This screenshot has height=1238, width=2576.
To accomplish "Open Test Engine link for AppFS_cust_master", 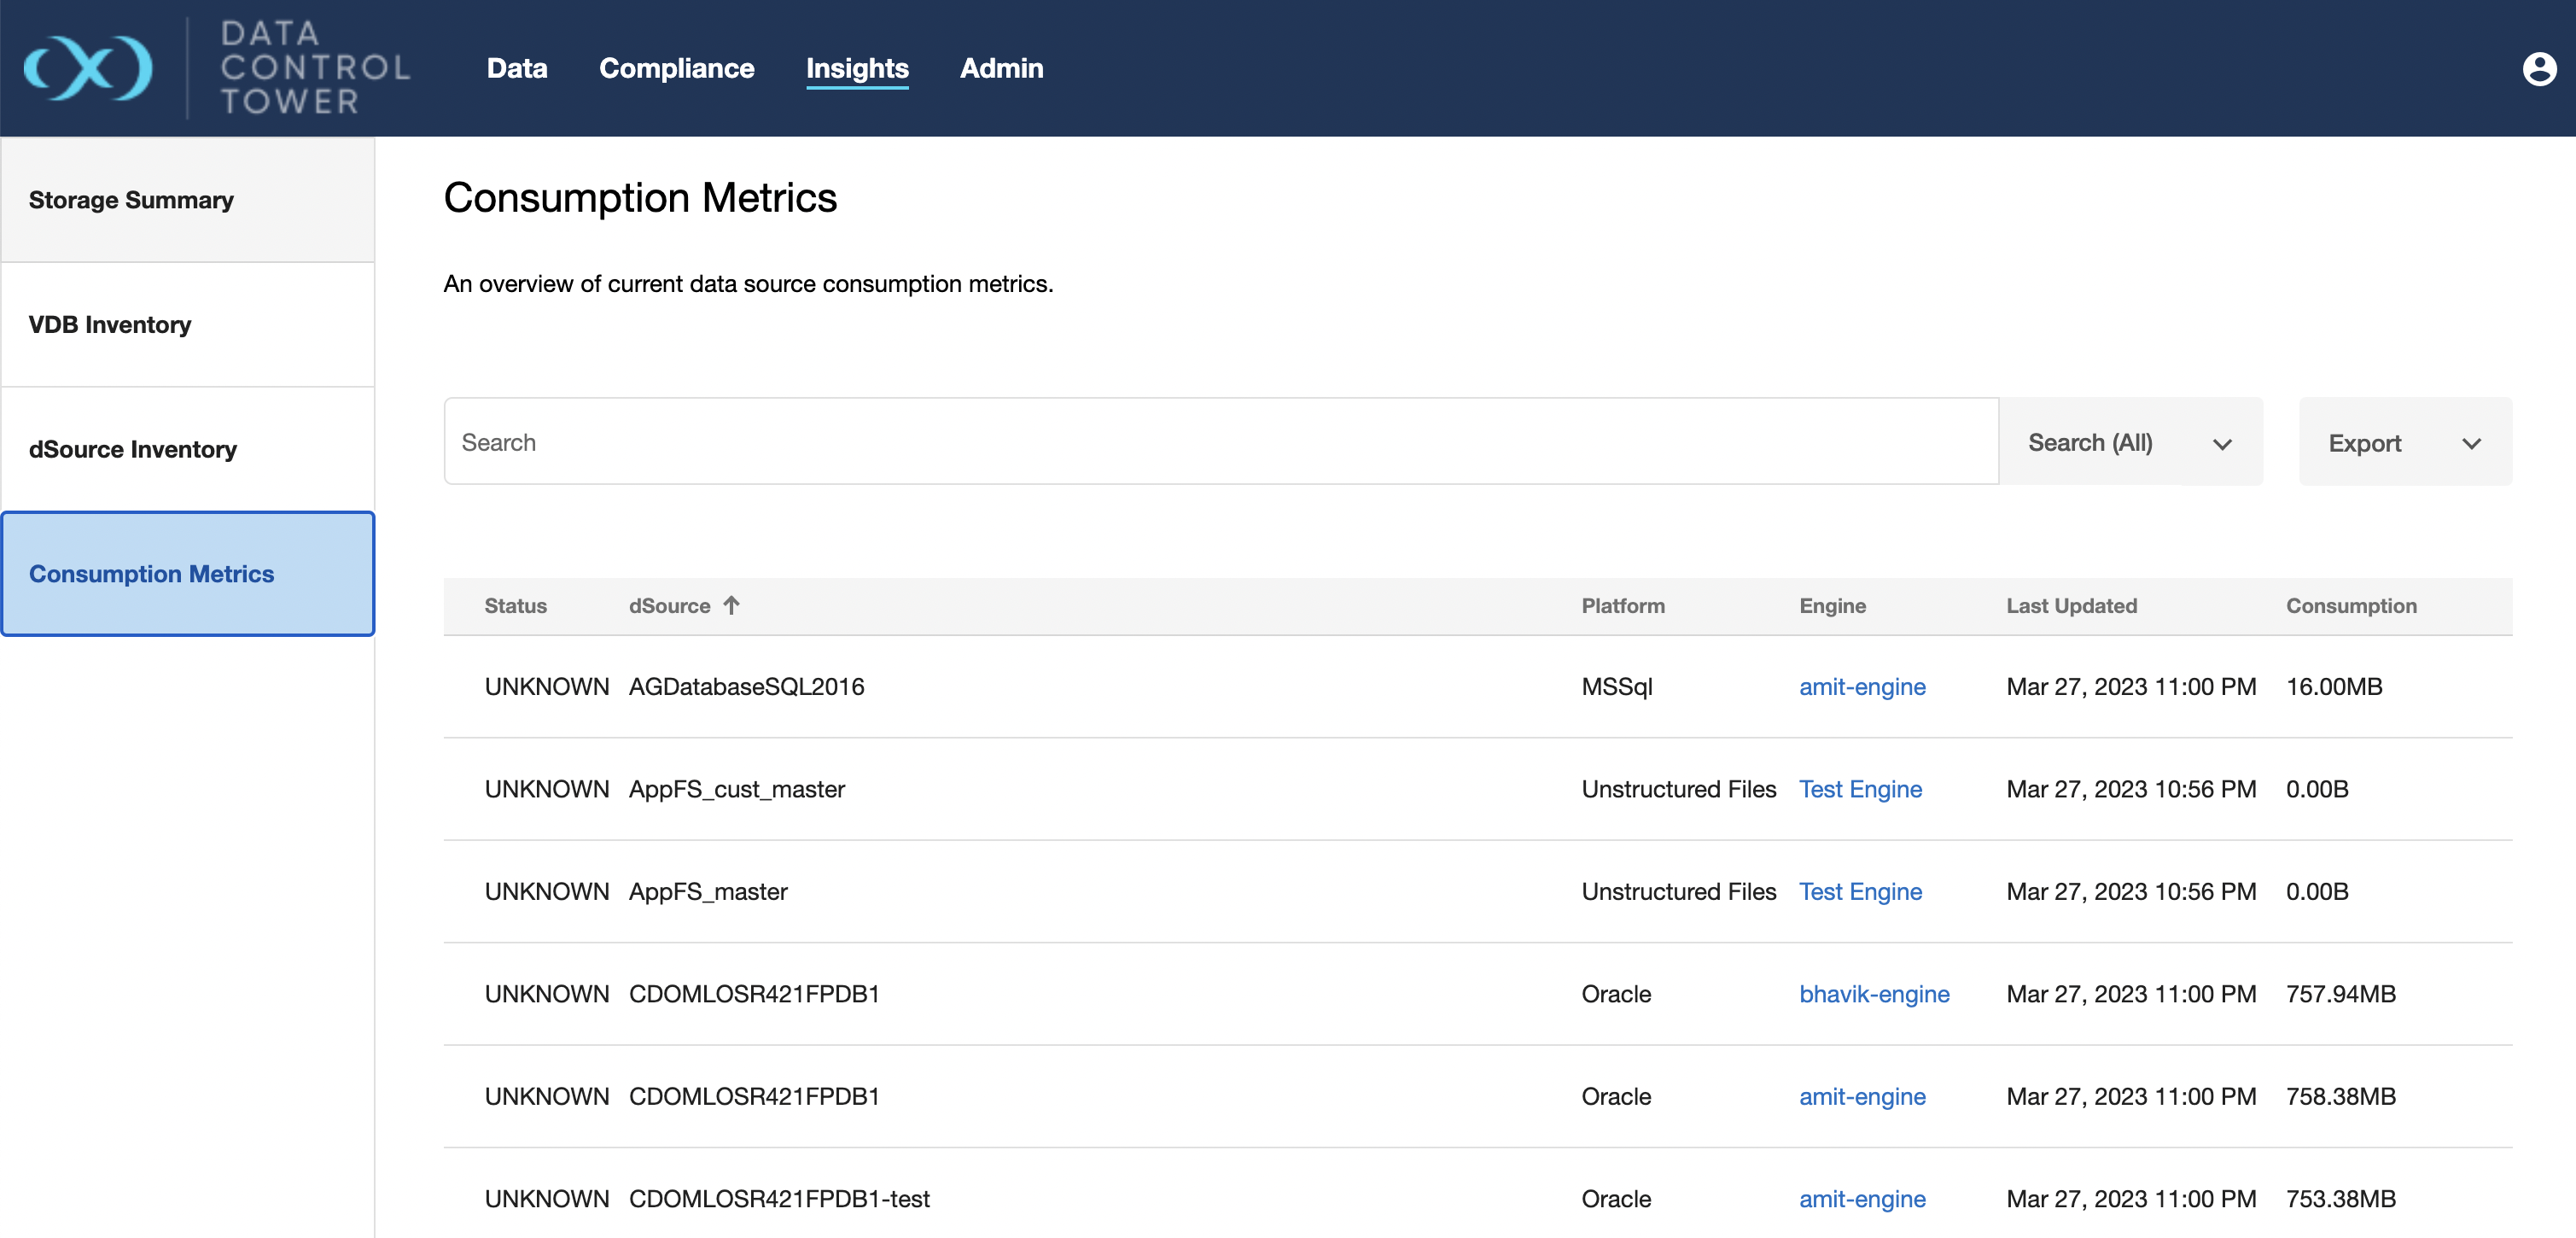I will click(1860, 789).
